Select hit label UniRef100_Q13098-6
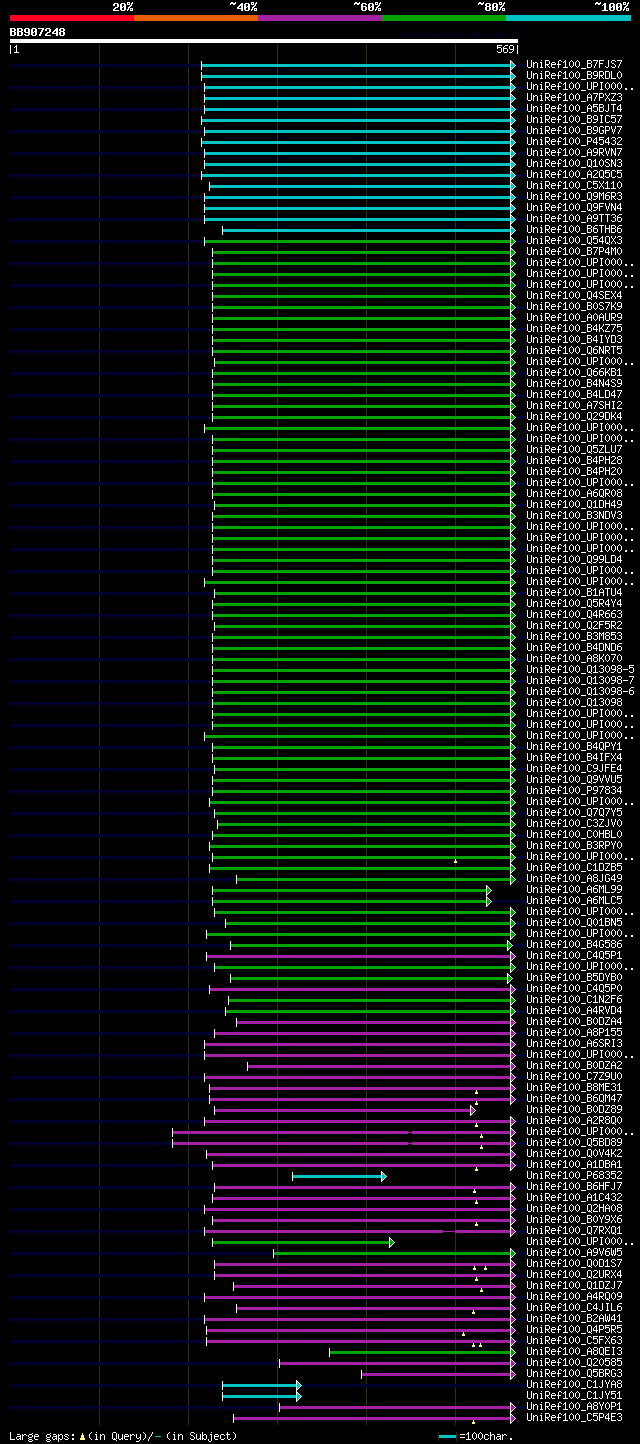 [580, 691]
